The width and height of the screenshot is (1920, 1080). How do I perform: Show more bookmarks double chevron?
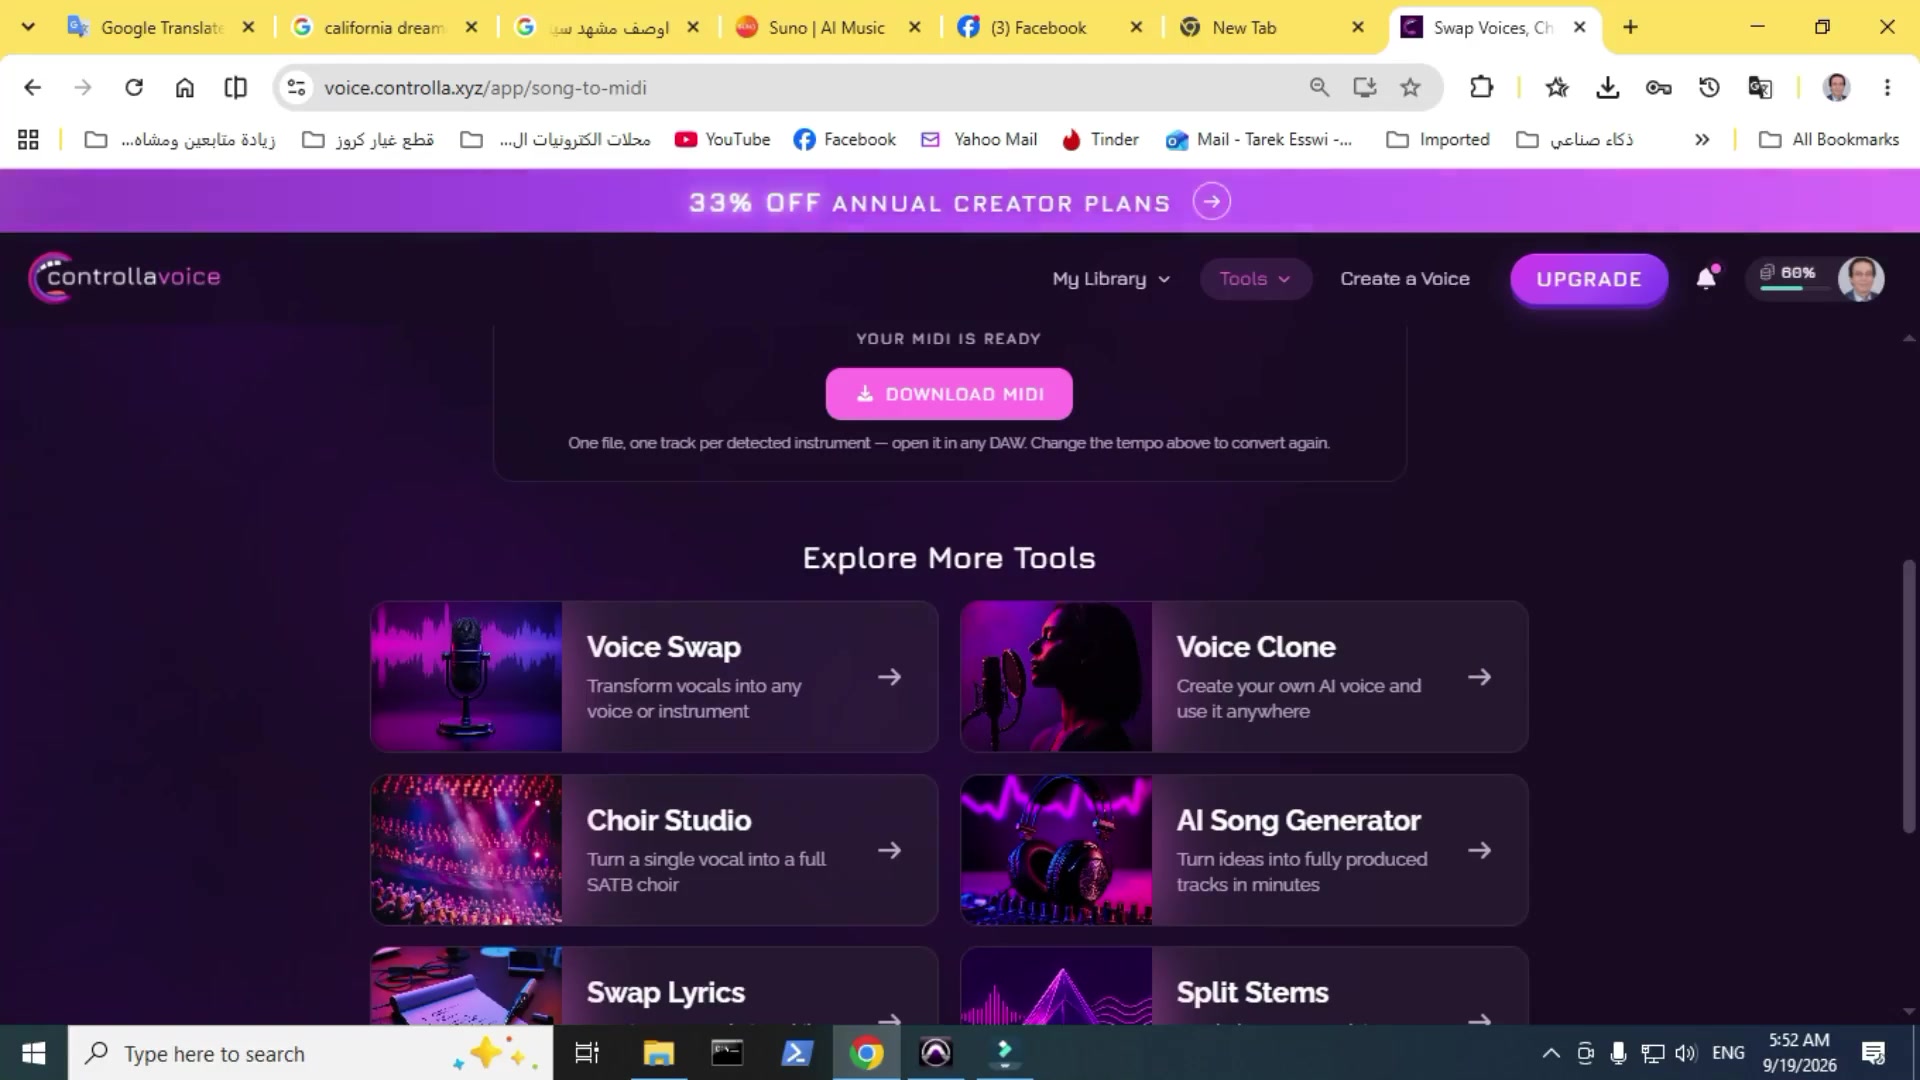pos(1702,139)
